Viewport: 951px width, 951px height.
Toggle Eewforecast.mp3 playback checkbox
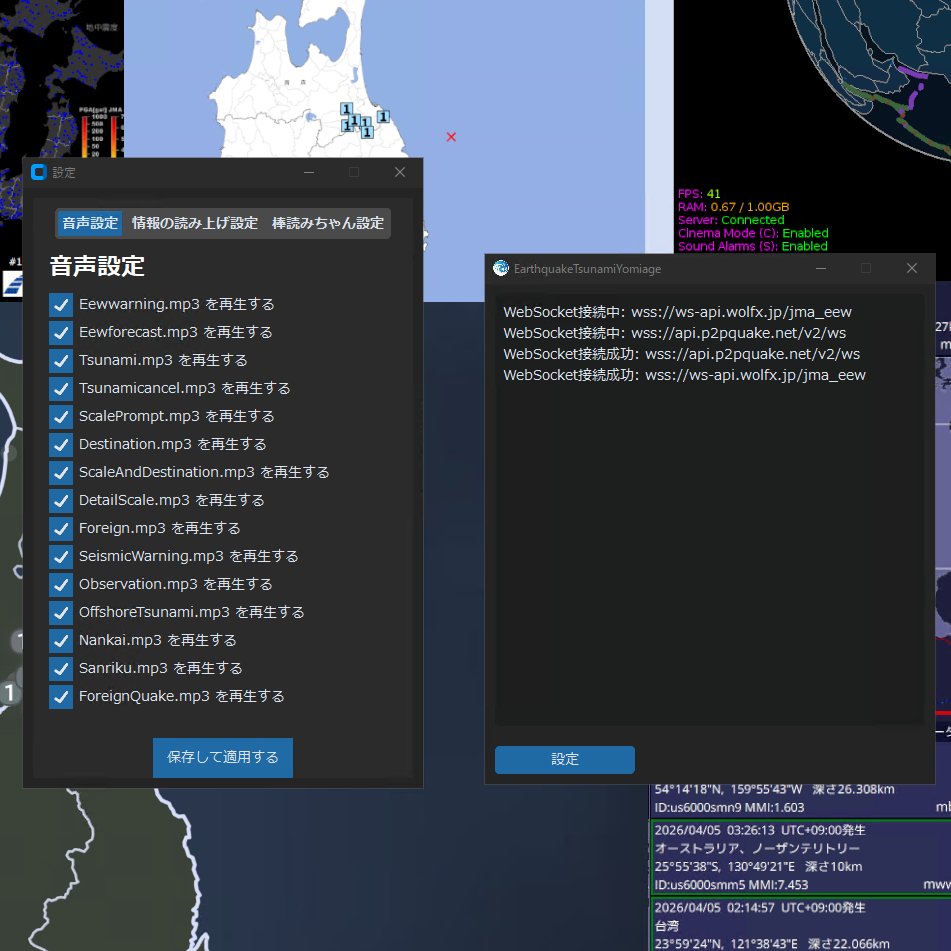61,332
